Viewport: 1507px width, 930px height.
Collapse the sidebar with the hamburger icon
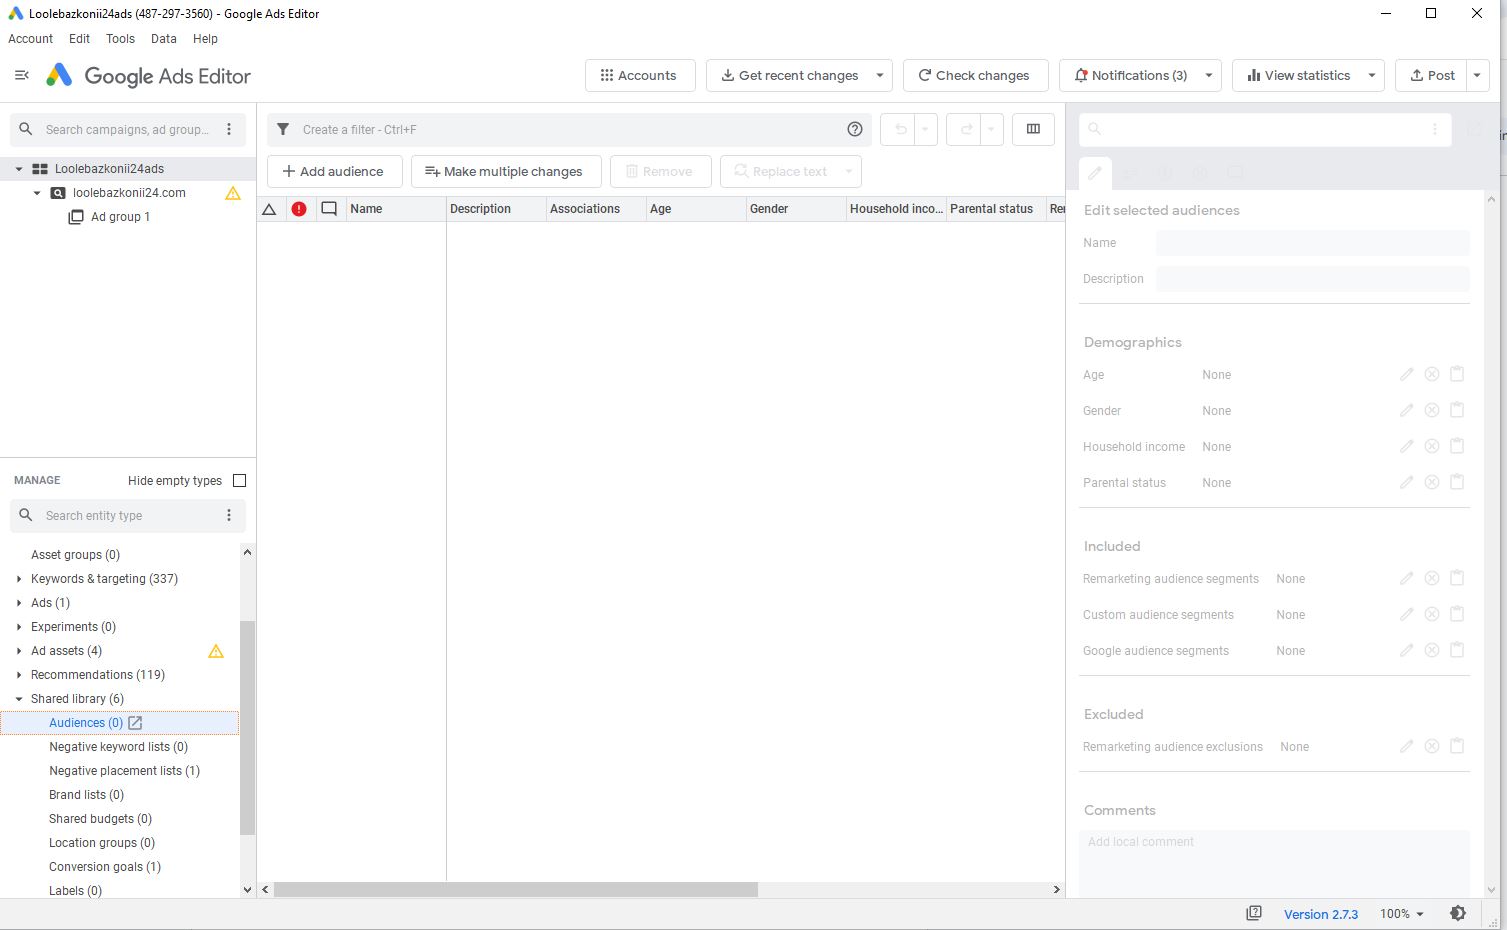coord(22,75)
